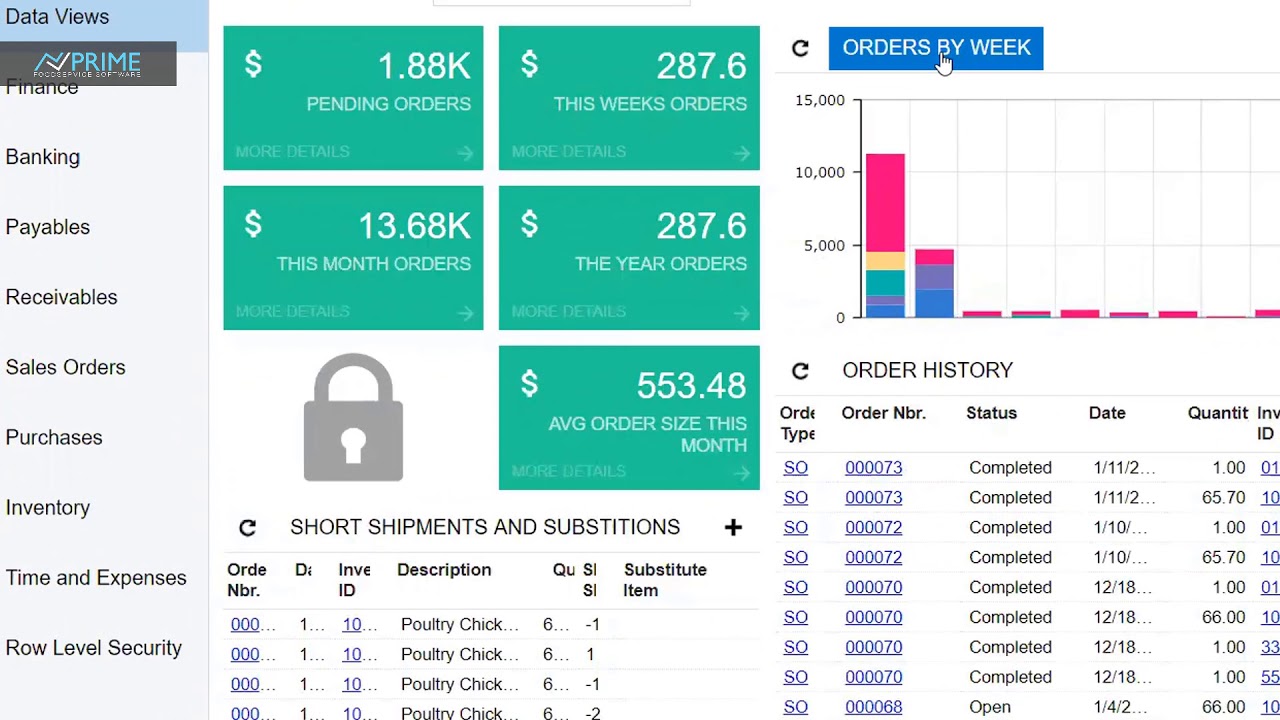Click the 13.68K this month value
The width and height of the screenshot is (1280, 720).
(x=414, y=226)
